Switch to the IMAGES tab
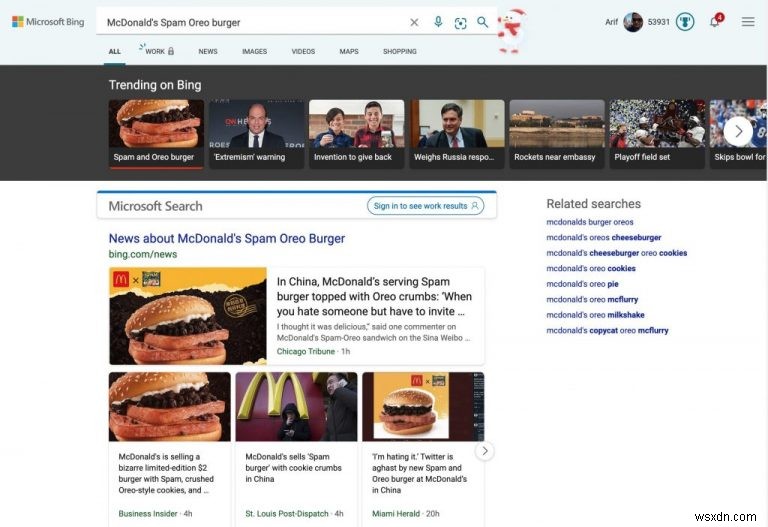The height and width of the screenshot is (527, 768). [255, 51]
